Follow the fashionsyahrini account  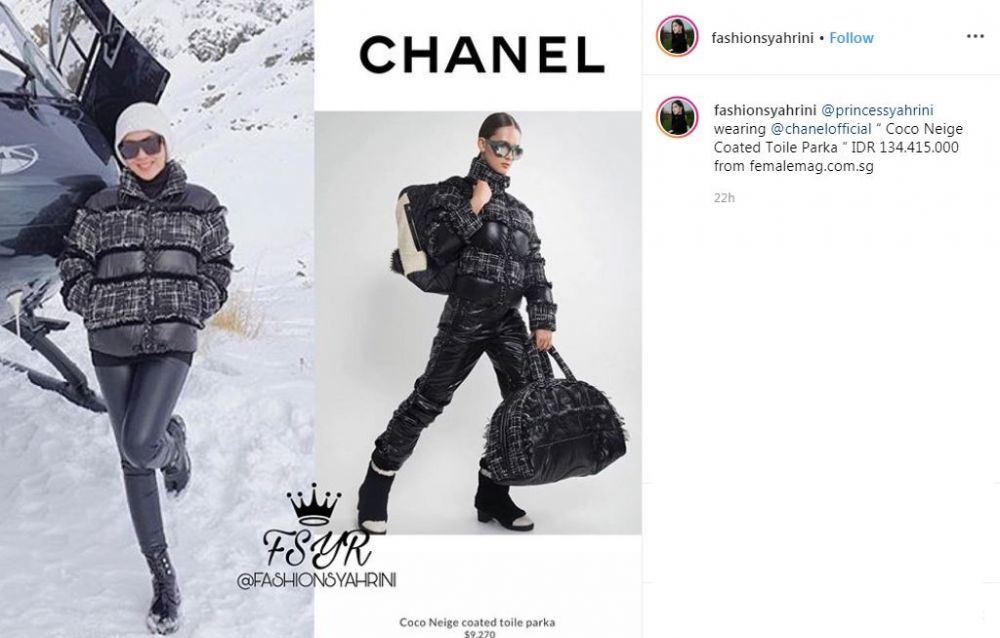[x=851, y=38]
